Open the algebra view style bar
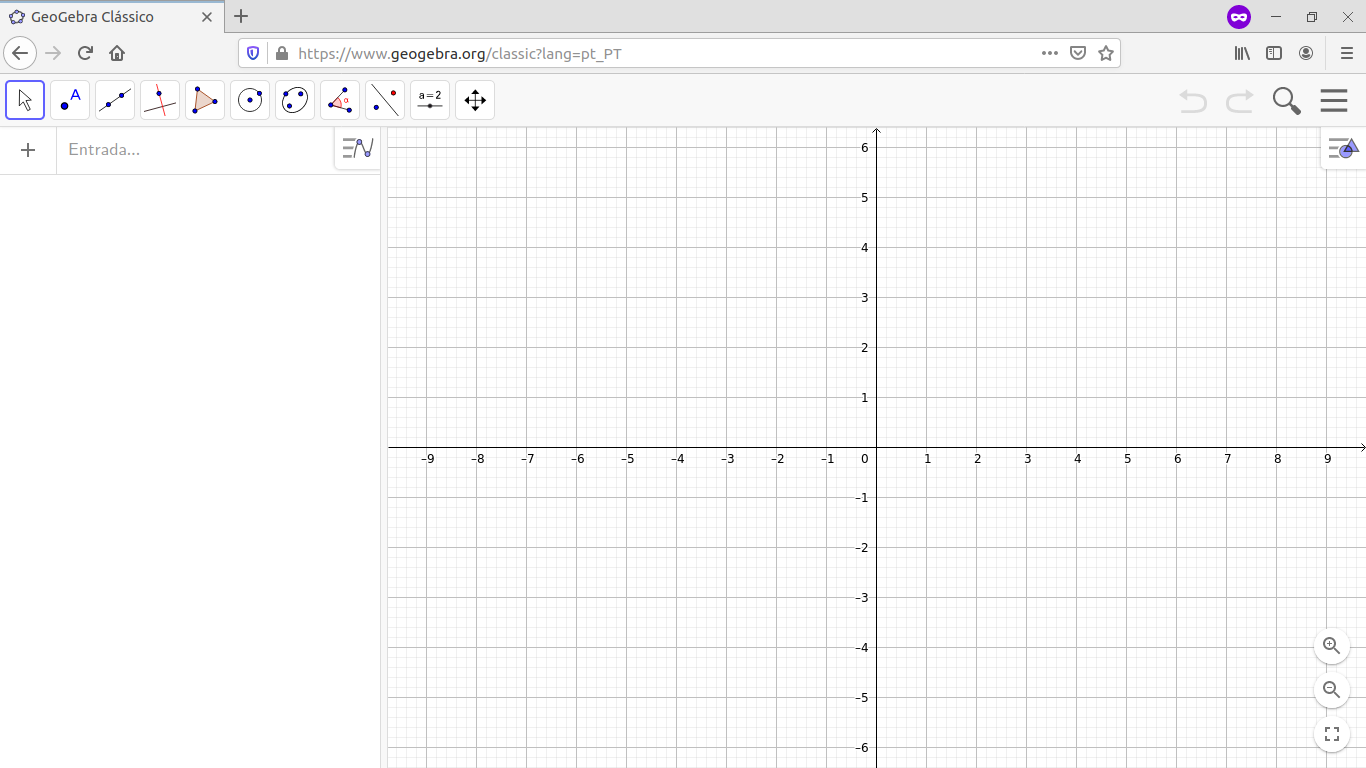Image resolution: width=1366 pixels, height=768 pixels. (358, 149)
